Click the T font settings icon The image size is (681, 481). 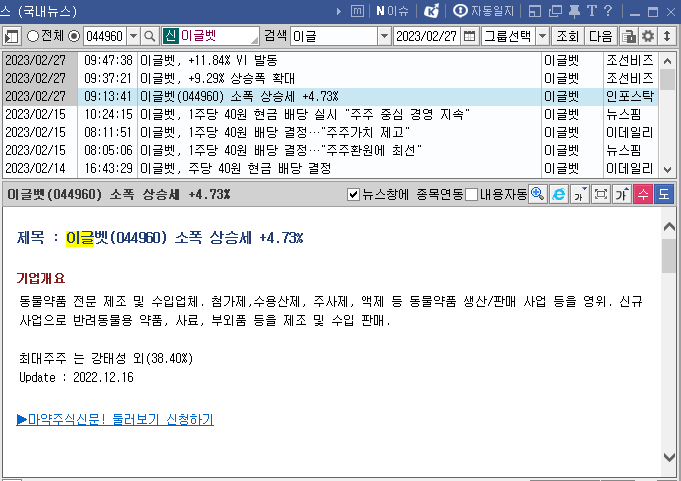(x=592, y=11)
